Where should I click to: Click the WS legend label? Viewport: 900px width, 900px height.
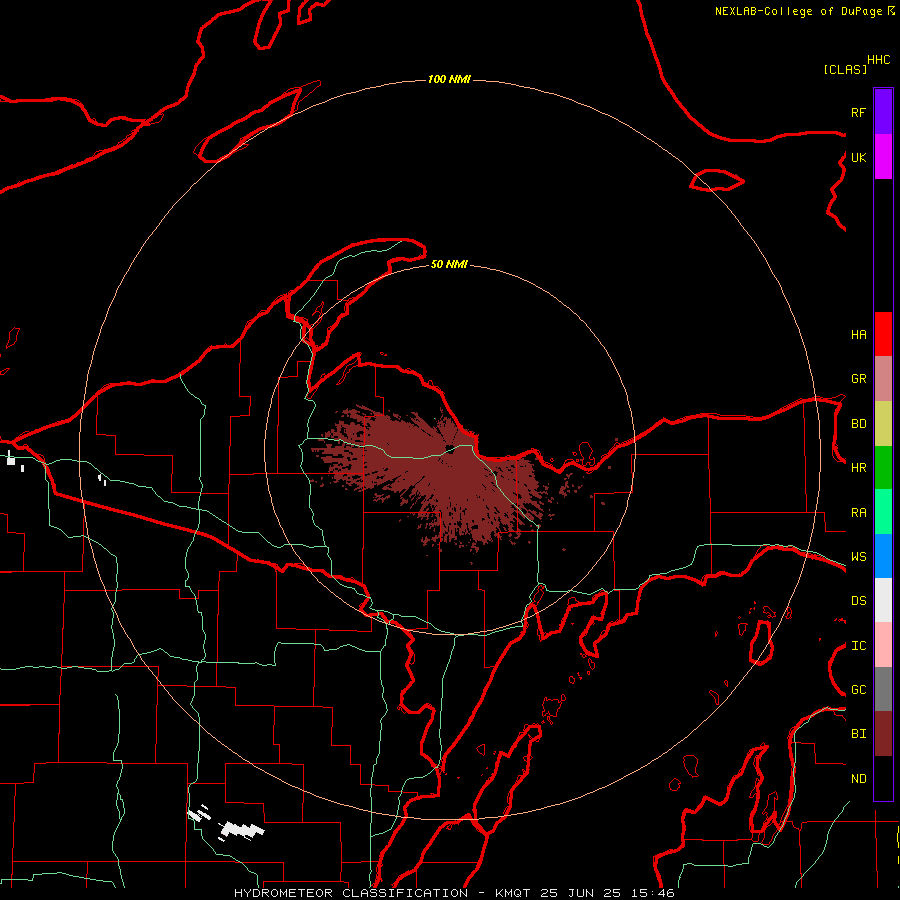pyautogui.click(x=859, y=557)
